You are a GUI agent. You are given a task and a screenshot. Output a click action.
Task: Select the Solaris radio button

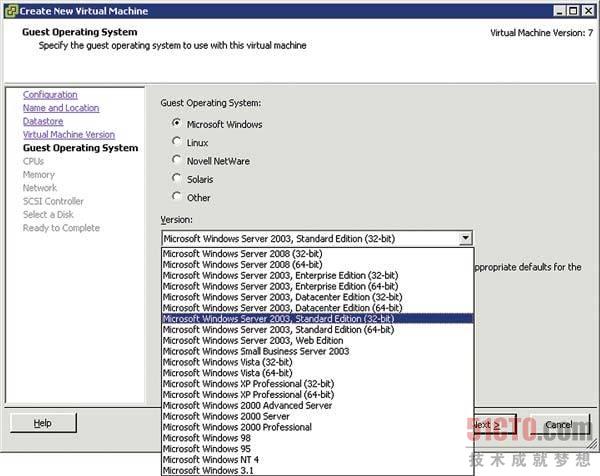click(x=176, y=178)
